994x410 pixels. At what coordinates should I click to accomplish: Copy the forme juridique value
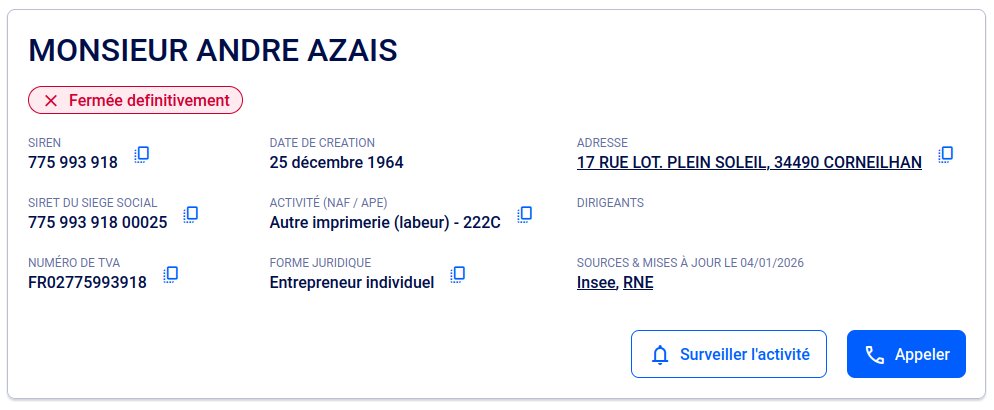coord(458,274)
